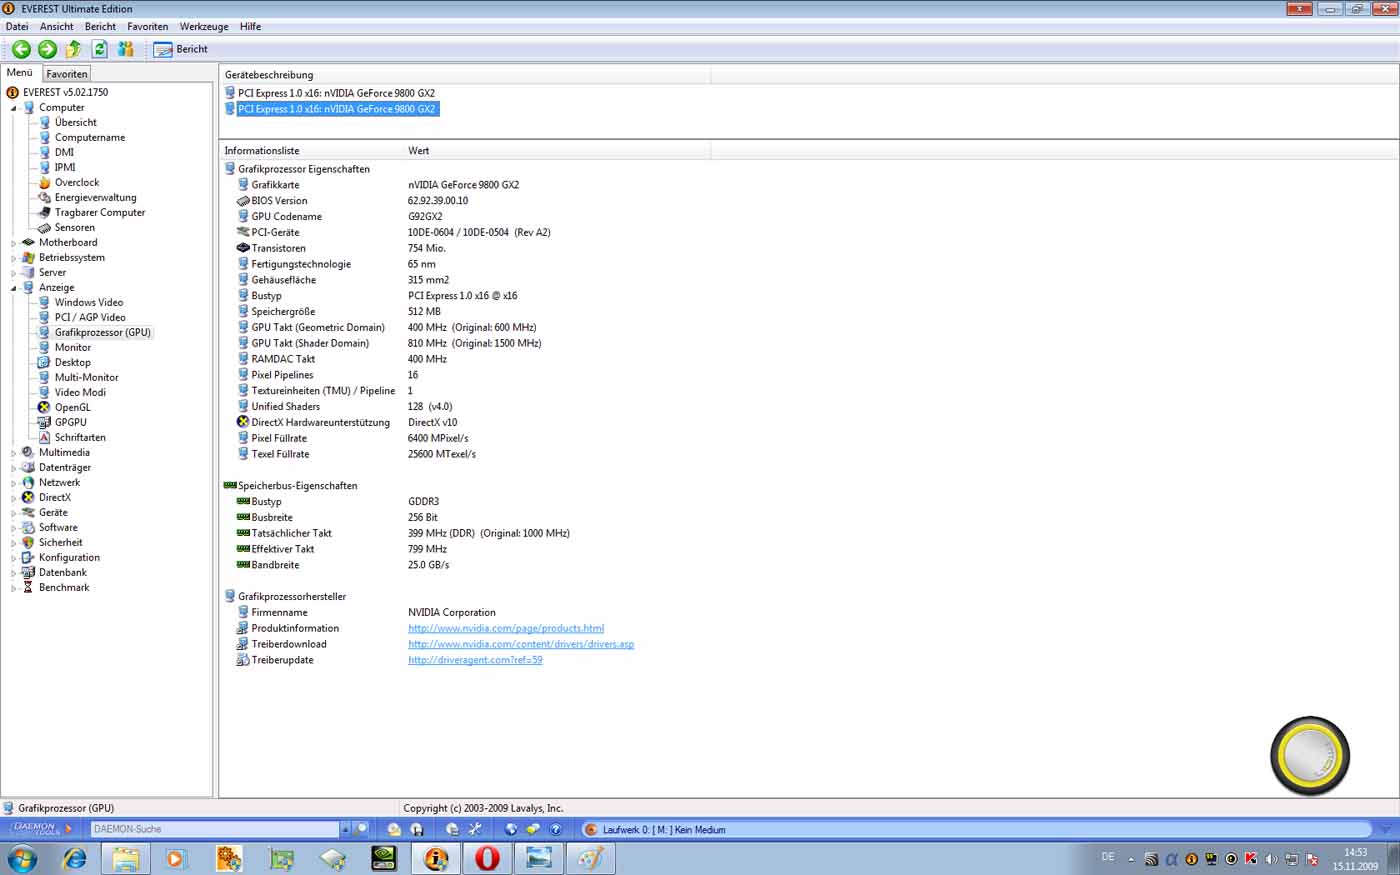The width and height of the screenshot is (1400, 875).
Task: Click the Gerätebeschreibung column header
Action: (465, 75)
